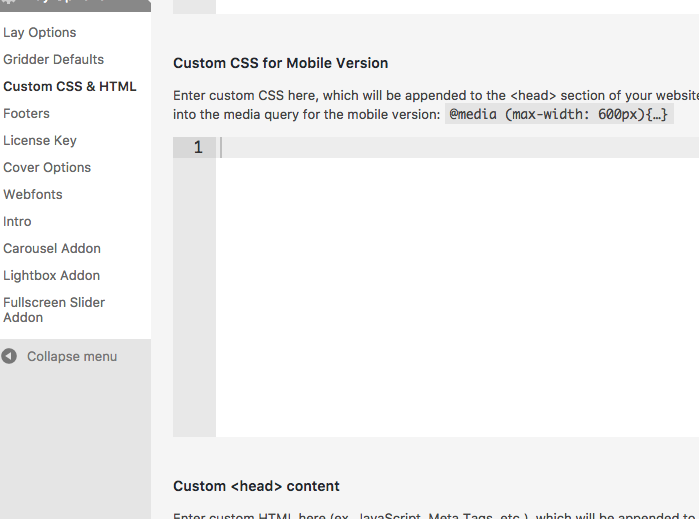Screen dimensions: 699x519
Task: Click the @media max-width code snippet
Action: [x=559, y=115]
